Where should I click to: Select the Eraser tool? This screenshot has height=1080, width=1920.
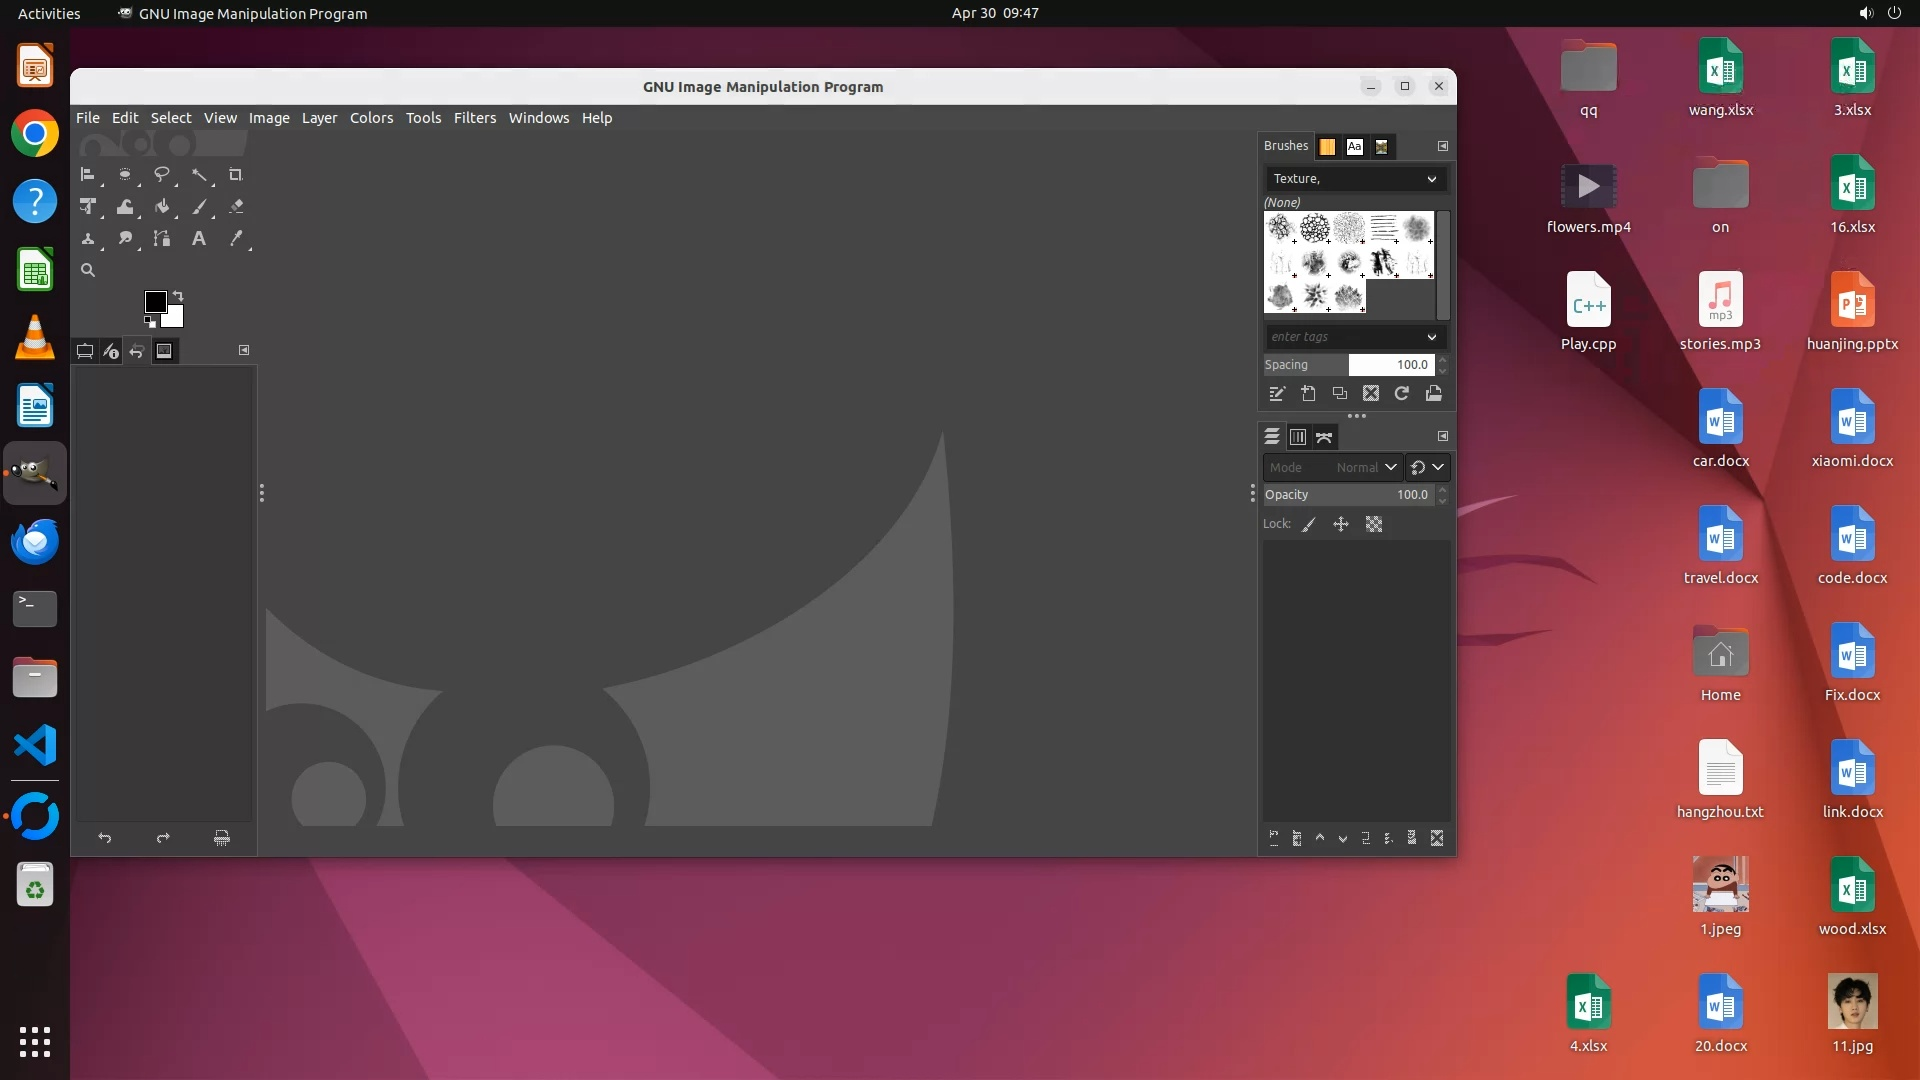point(236,207)
